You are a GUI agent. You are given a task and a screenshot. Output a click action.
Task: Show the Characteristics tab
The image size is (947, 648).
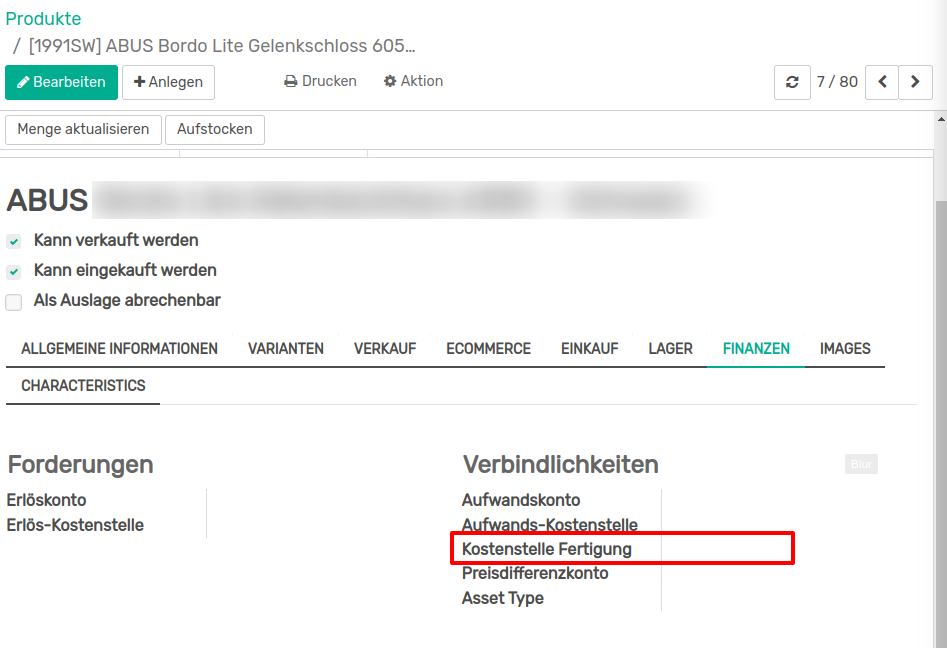[x=83, y=386]
